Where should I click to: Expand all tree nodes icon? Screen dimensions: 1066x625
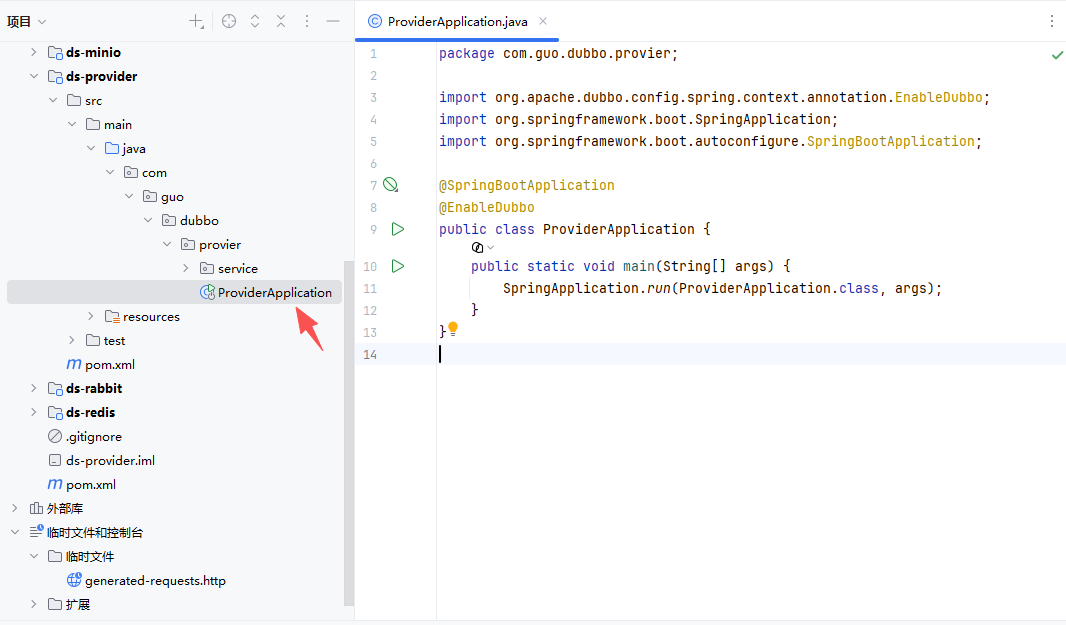tap(255, 22)
